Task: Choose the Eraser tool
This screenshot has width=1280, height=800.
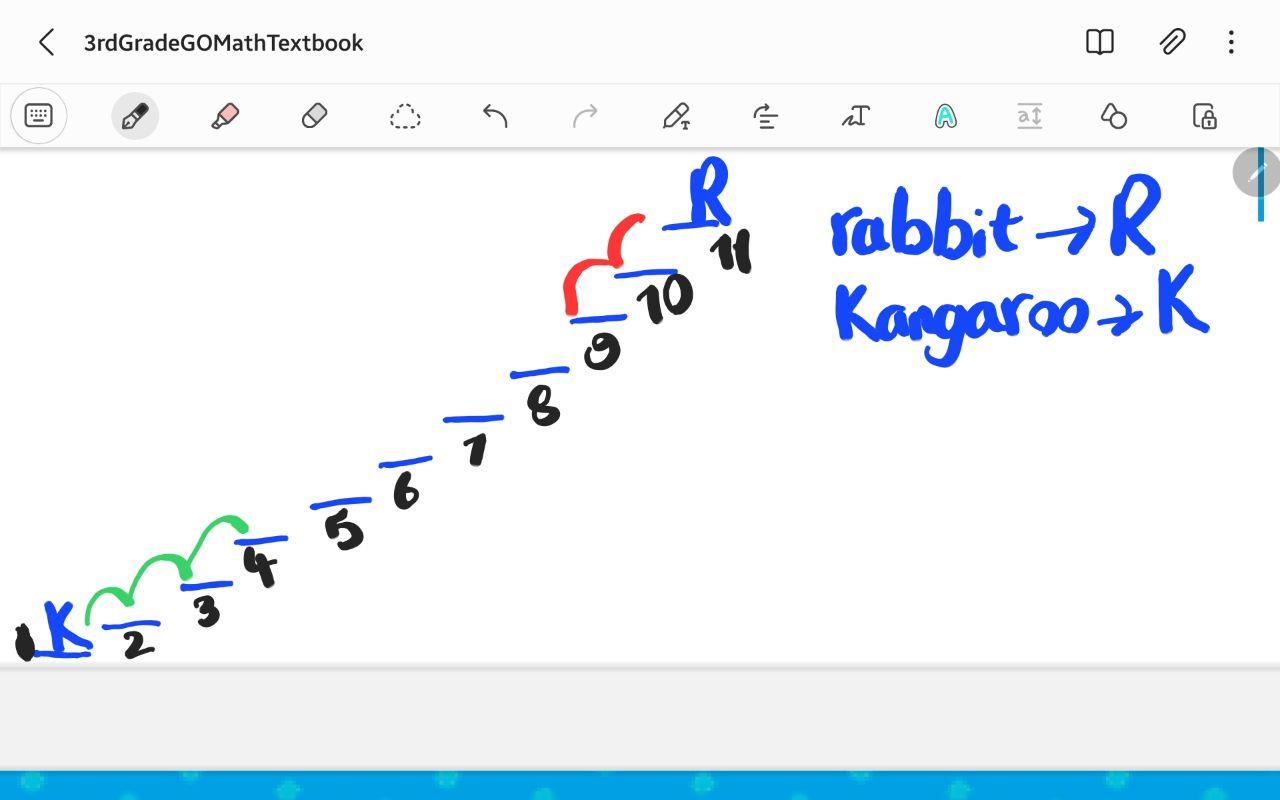Action: (x=314, y=116)
